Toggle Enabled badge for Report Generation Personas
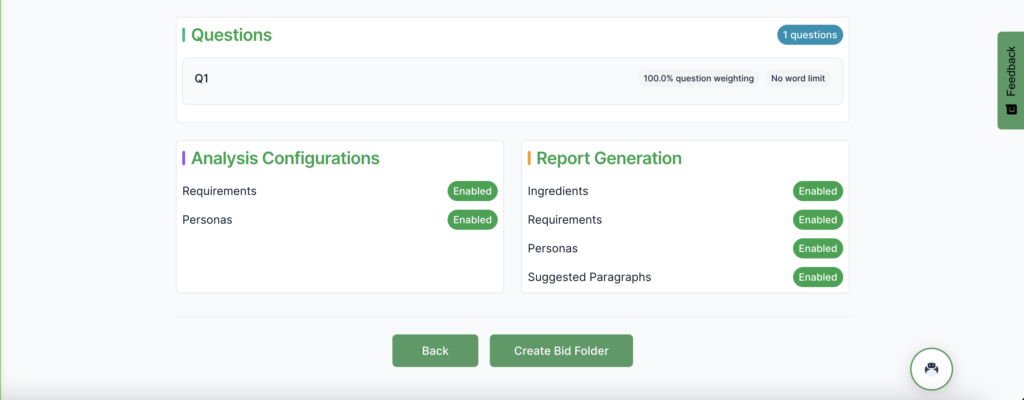 817,248
